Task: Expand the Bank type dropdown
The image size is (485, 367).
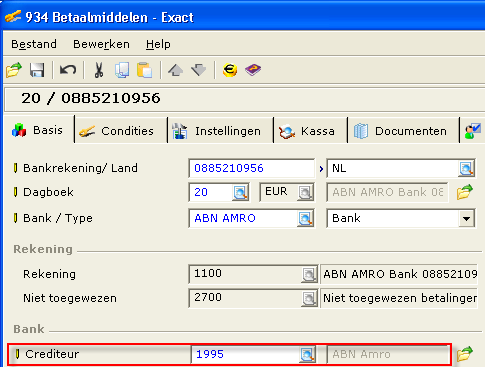Action: point(467,219)
